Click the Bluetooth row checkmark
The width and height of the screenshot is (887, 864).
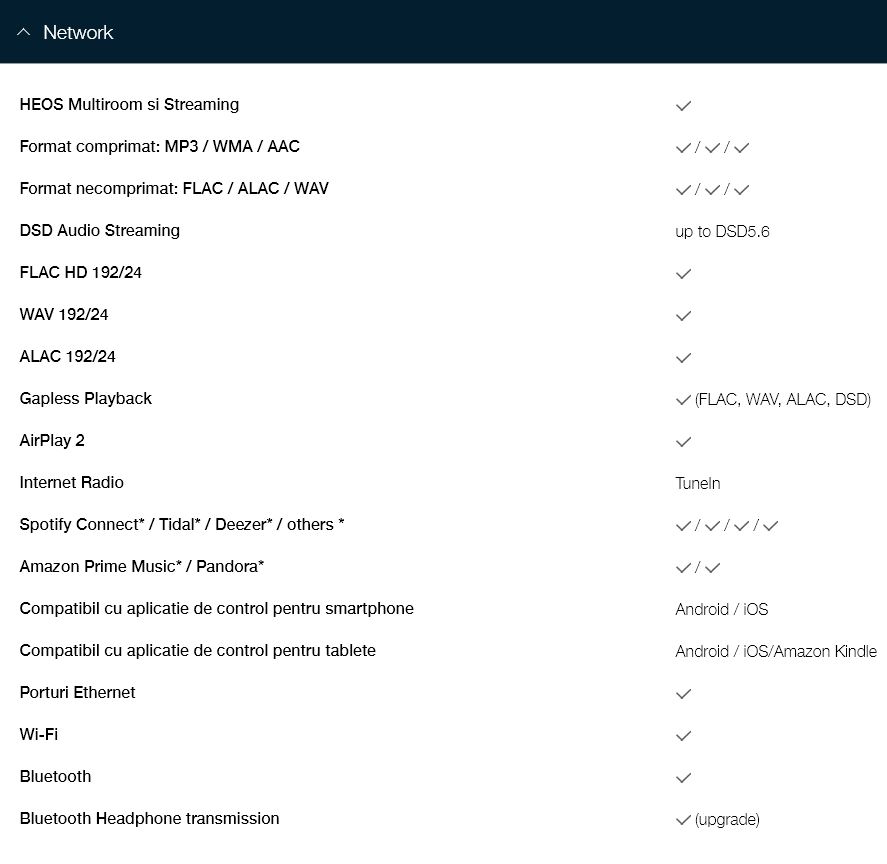pos(683,778)
